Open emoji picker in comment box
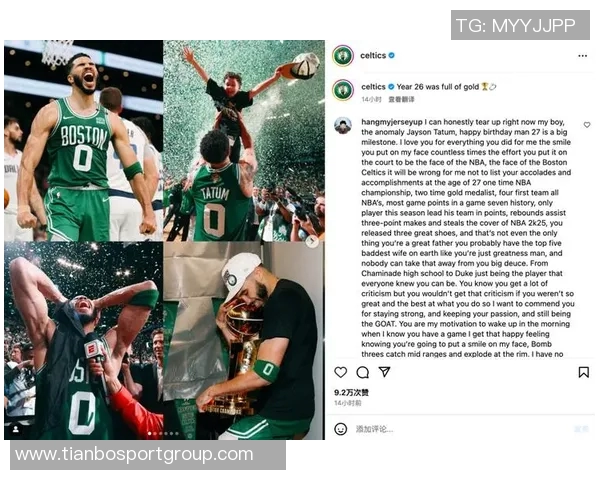The image size is (600, 480). [341, 429]
